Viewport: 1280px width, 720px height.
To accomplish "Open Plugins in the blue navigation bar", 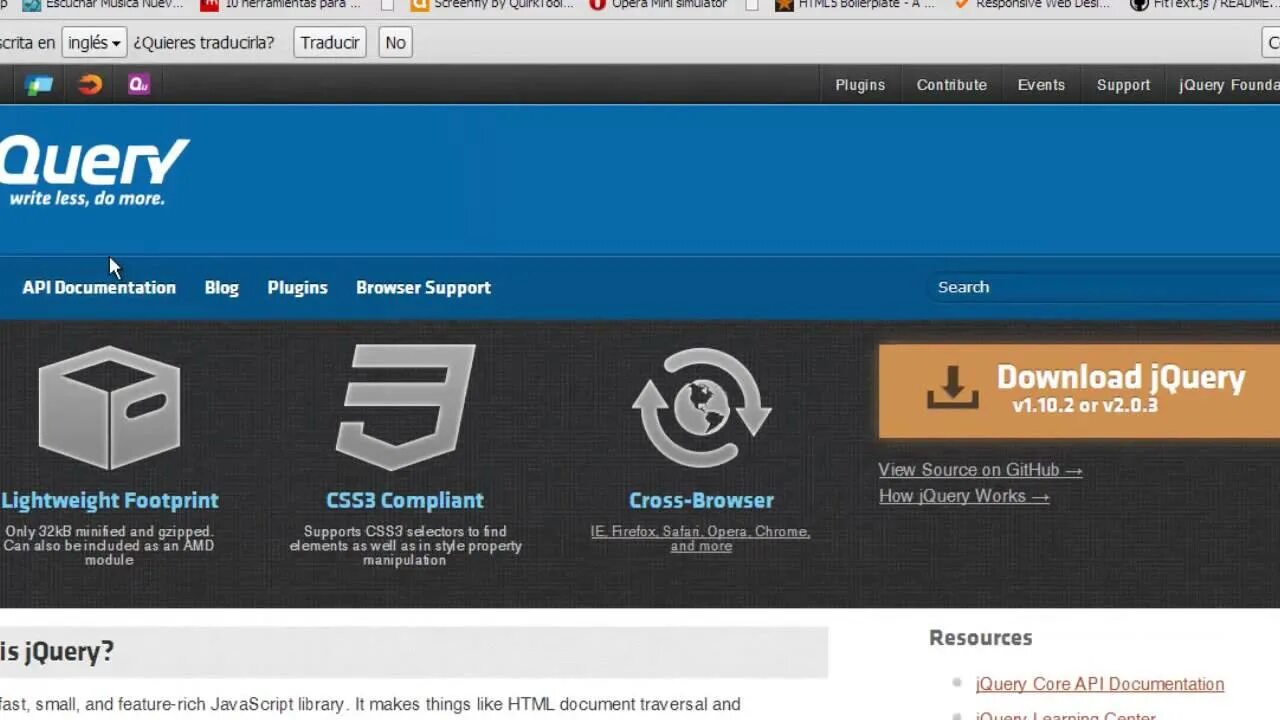I will [x=297, y=287].
